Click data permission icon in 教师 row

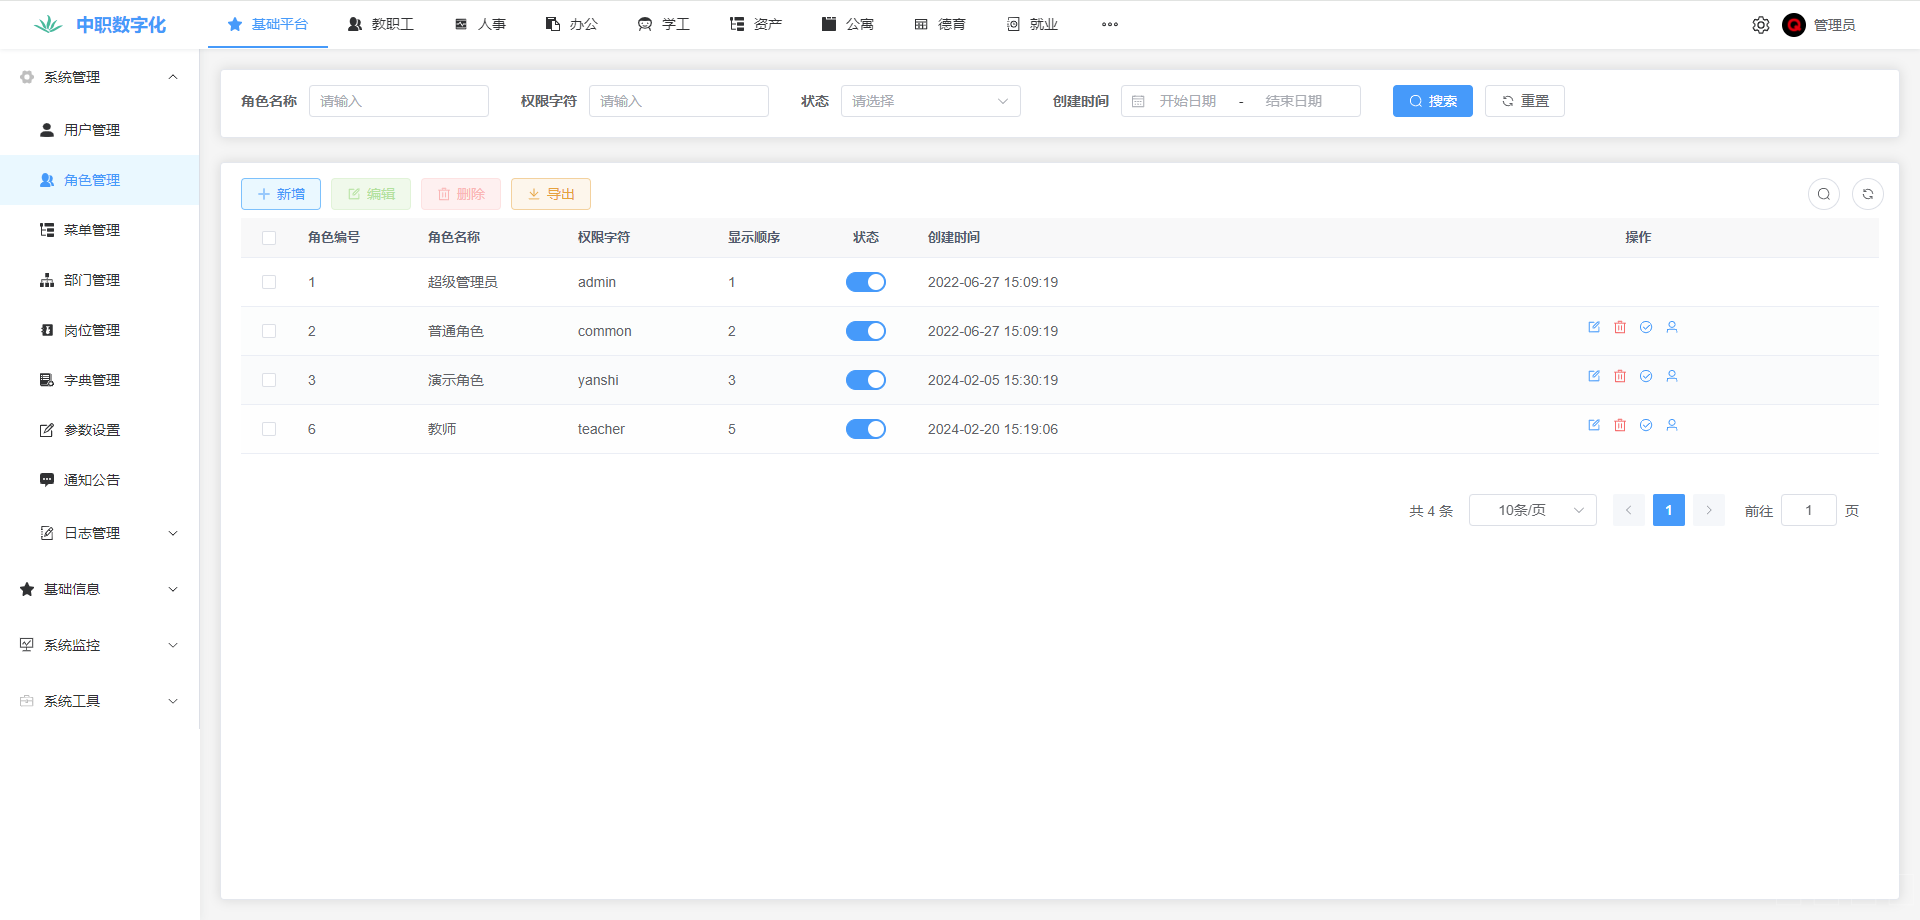1646,425
